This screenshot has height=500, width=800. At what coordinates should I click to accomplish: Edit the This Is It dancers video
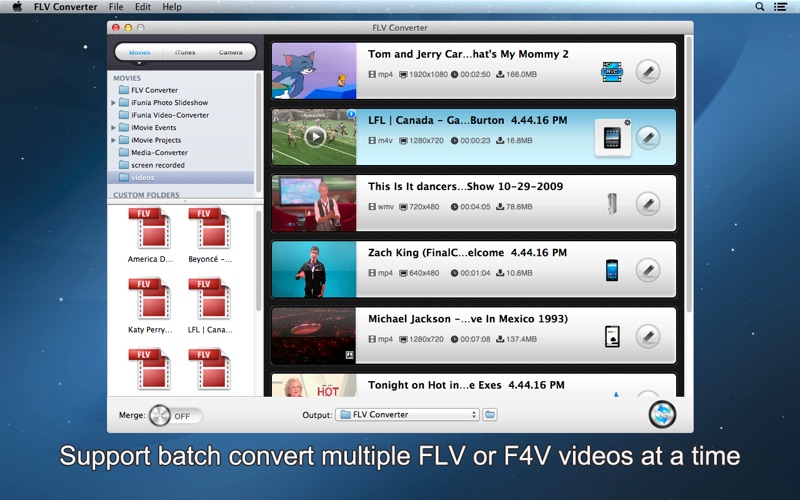point(648,204)
